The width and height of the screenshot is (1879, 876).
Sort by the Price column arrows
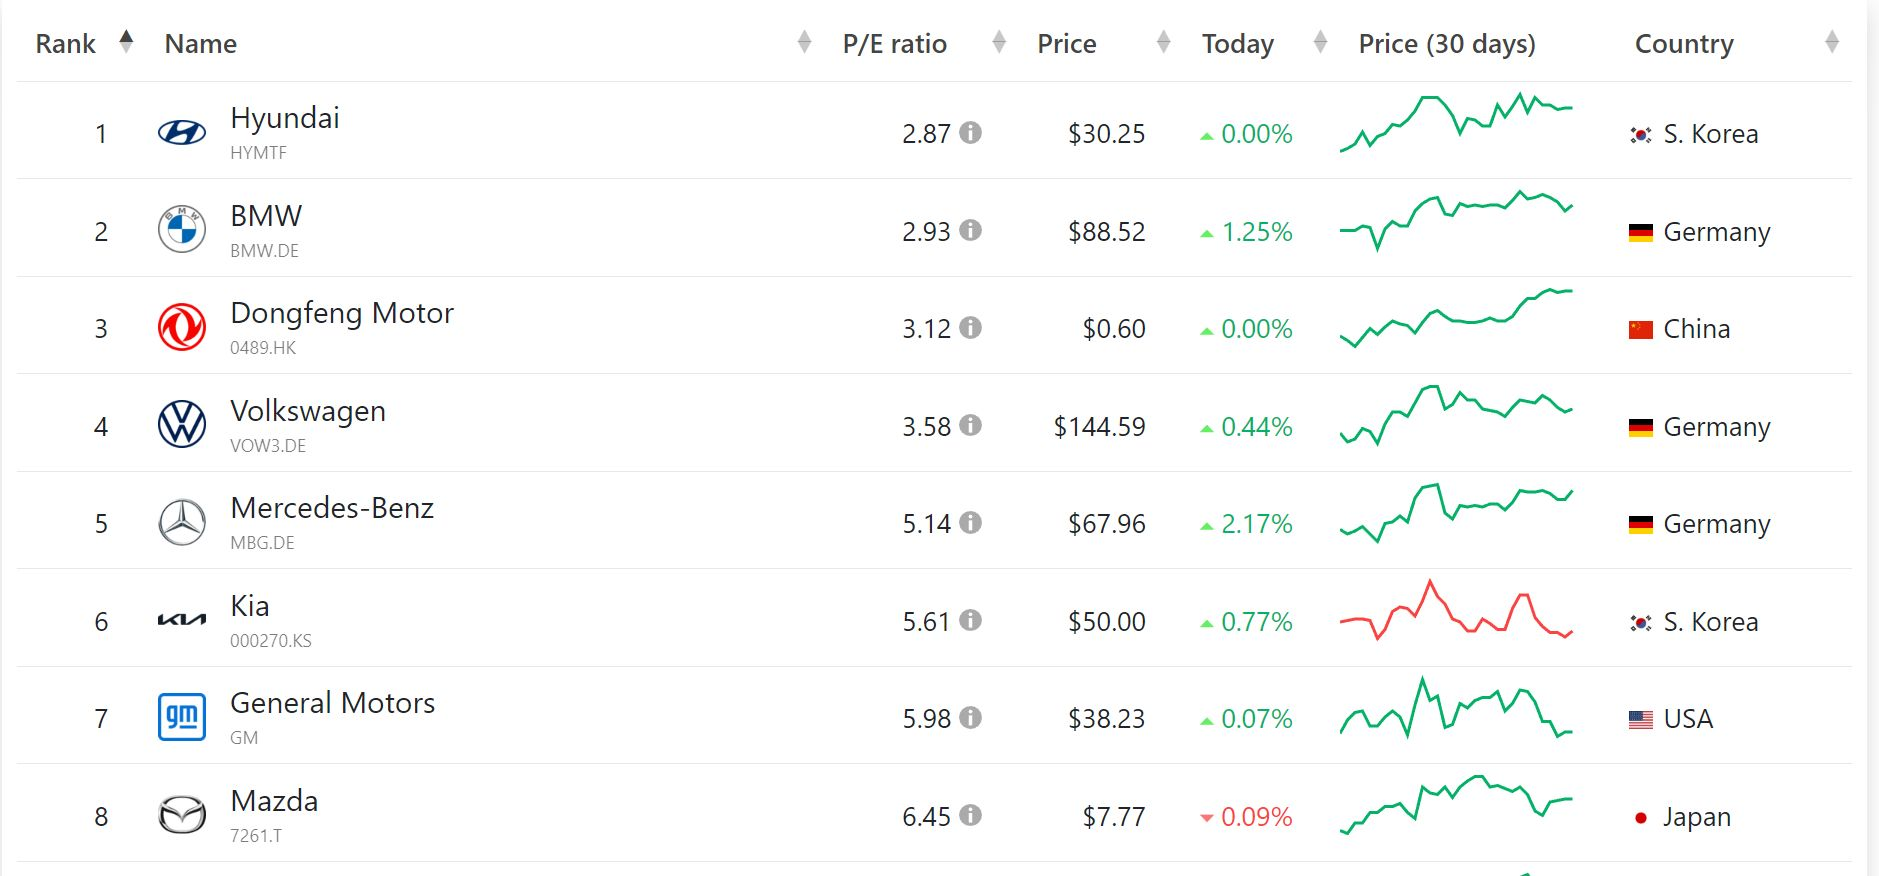(x=1163, y=42)
